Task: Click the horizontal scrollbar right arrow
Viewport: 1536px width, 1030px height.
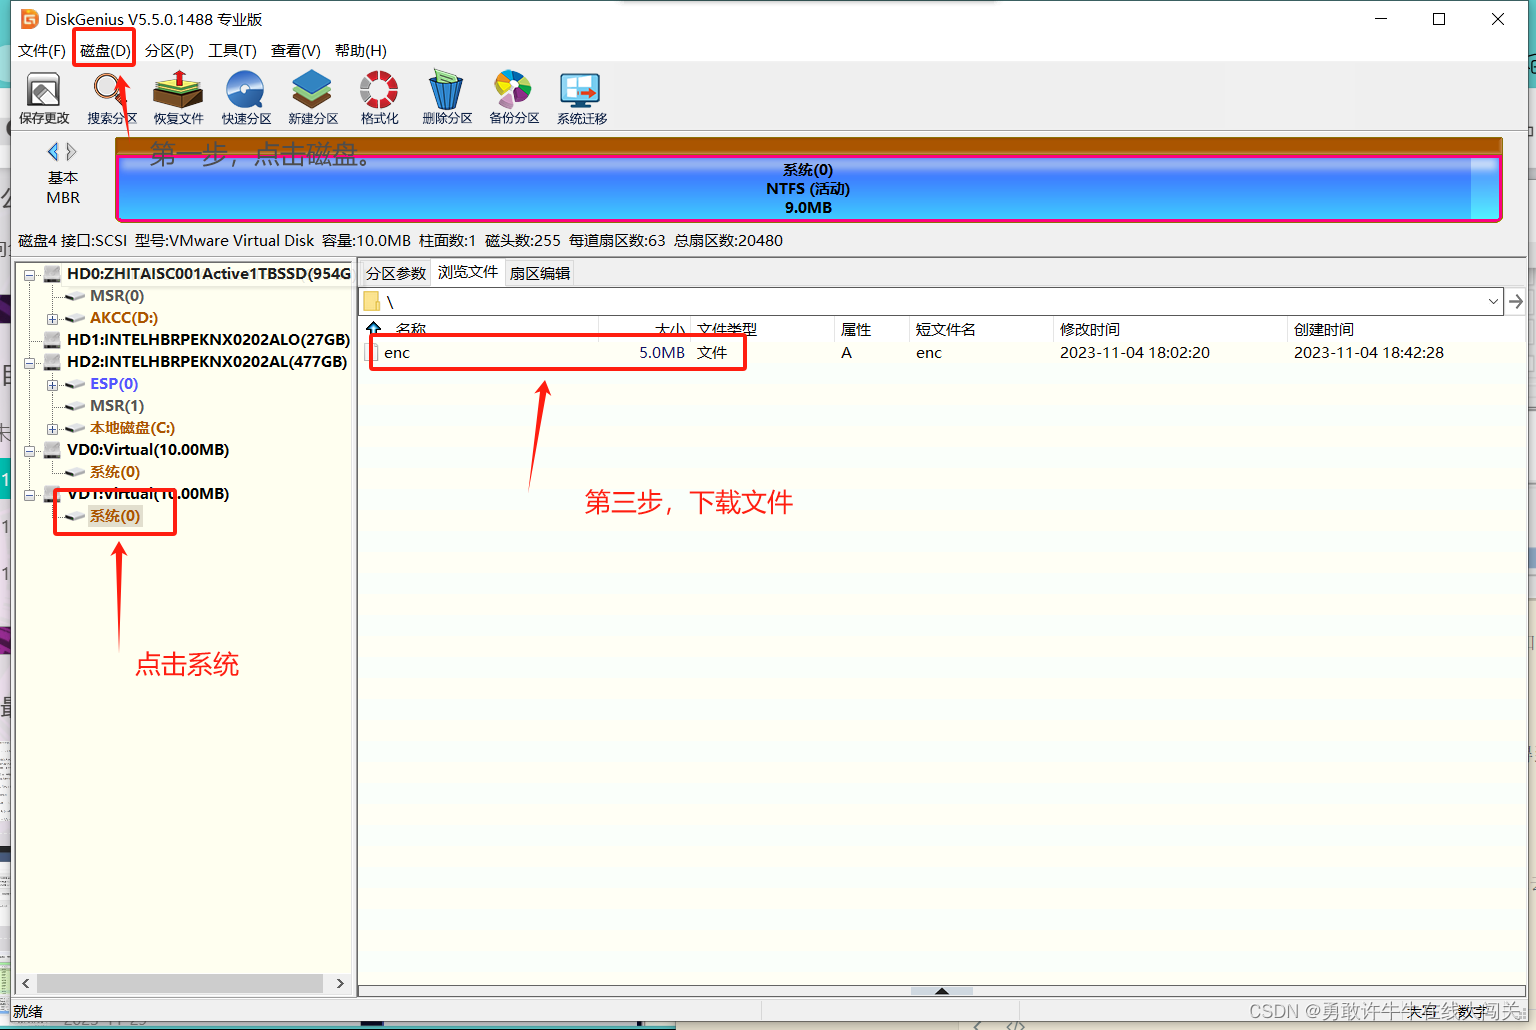Action: point(340,983)
